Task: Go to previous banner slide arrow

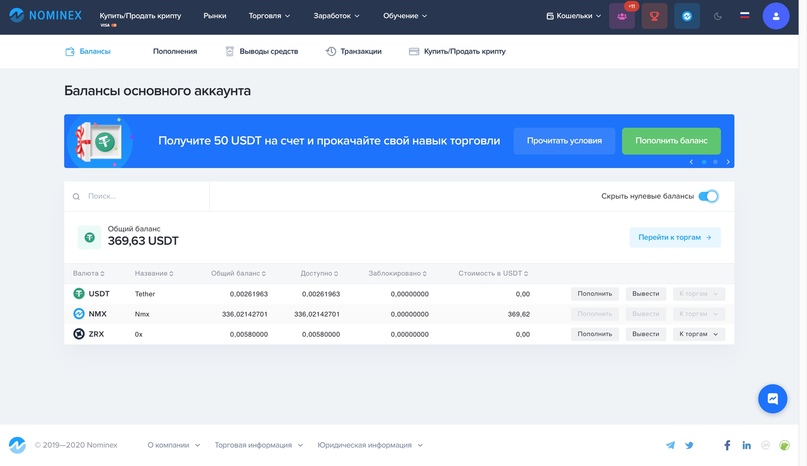Action: (691, 162)
